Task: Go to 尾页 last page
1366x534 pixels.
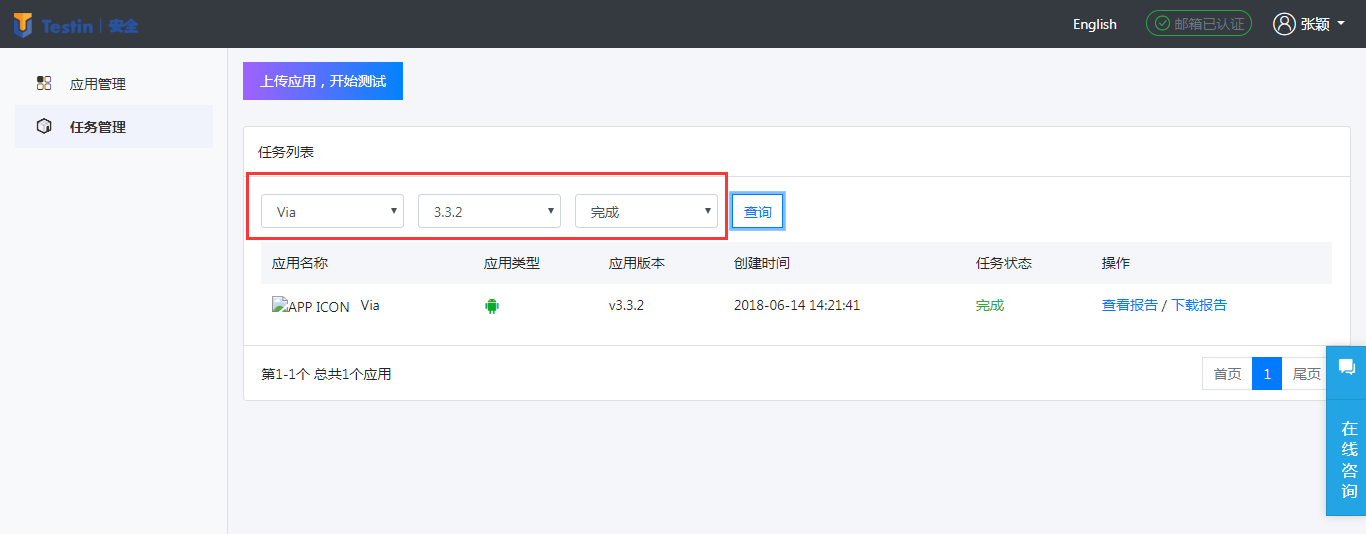Action: (1306, 374)
